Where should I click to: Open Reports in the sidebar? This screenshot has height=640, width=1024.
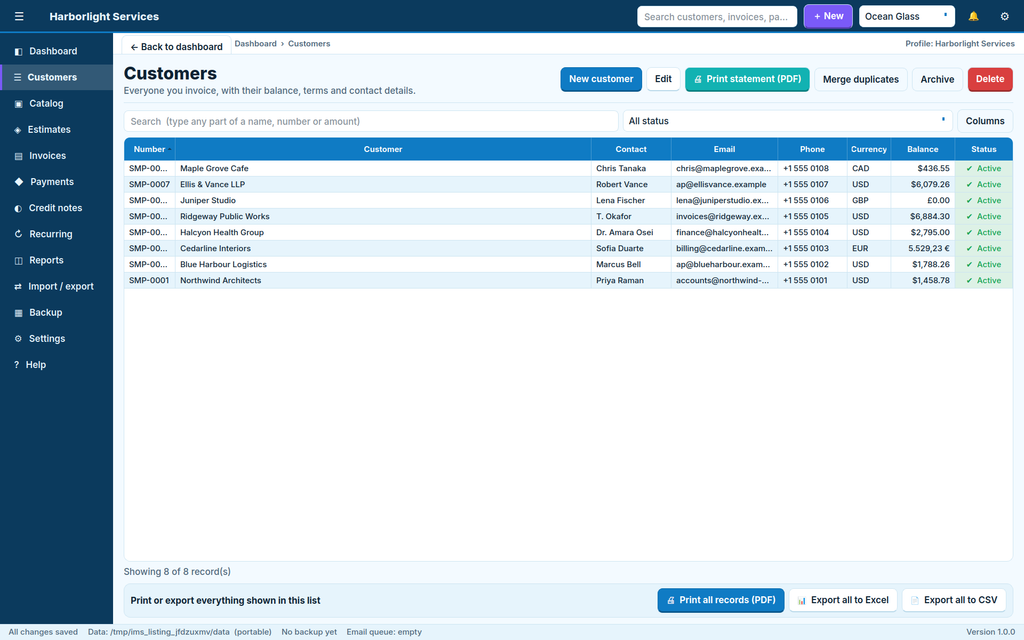pyautogui.click(x=57, y=260)
